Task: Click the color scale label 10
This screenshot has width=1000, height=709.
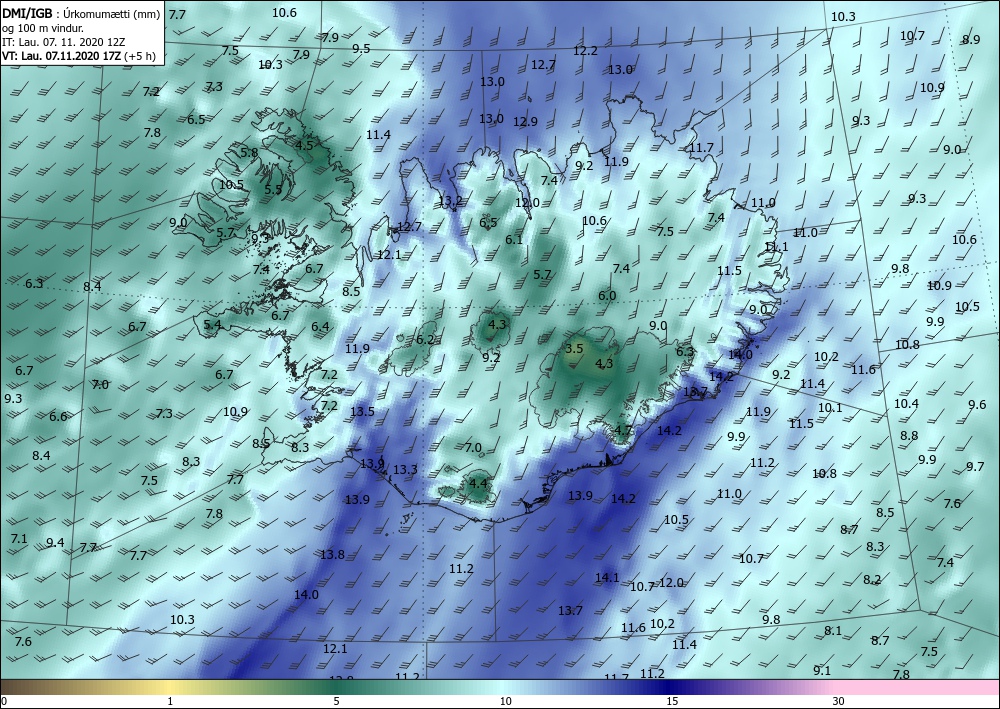Action: [505, 701]
